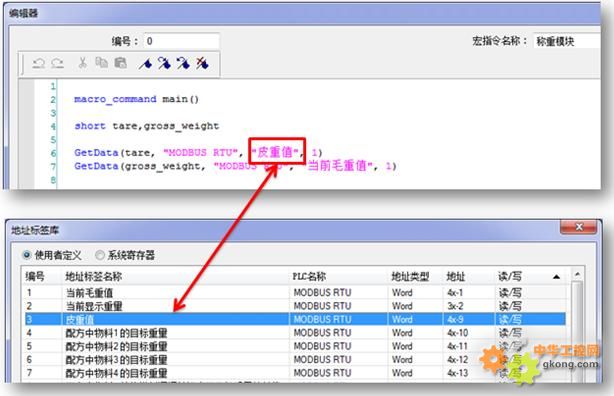Sort by the 地址标签名称 column header
Image resolution: width=614 pixels, height=396 pixels.
(x=175, y=277)
